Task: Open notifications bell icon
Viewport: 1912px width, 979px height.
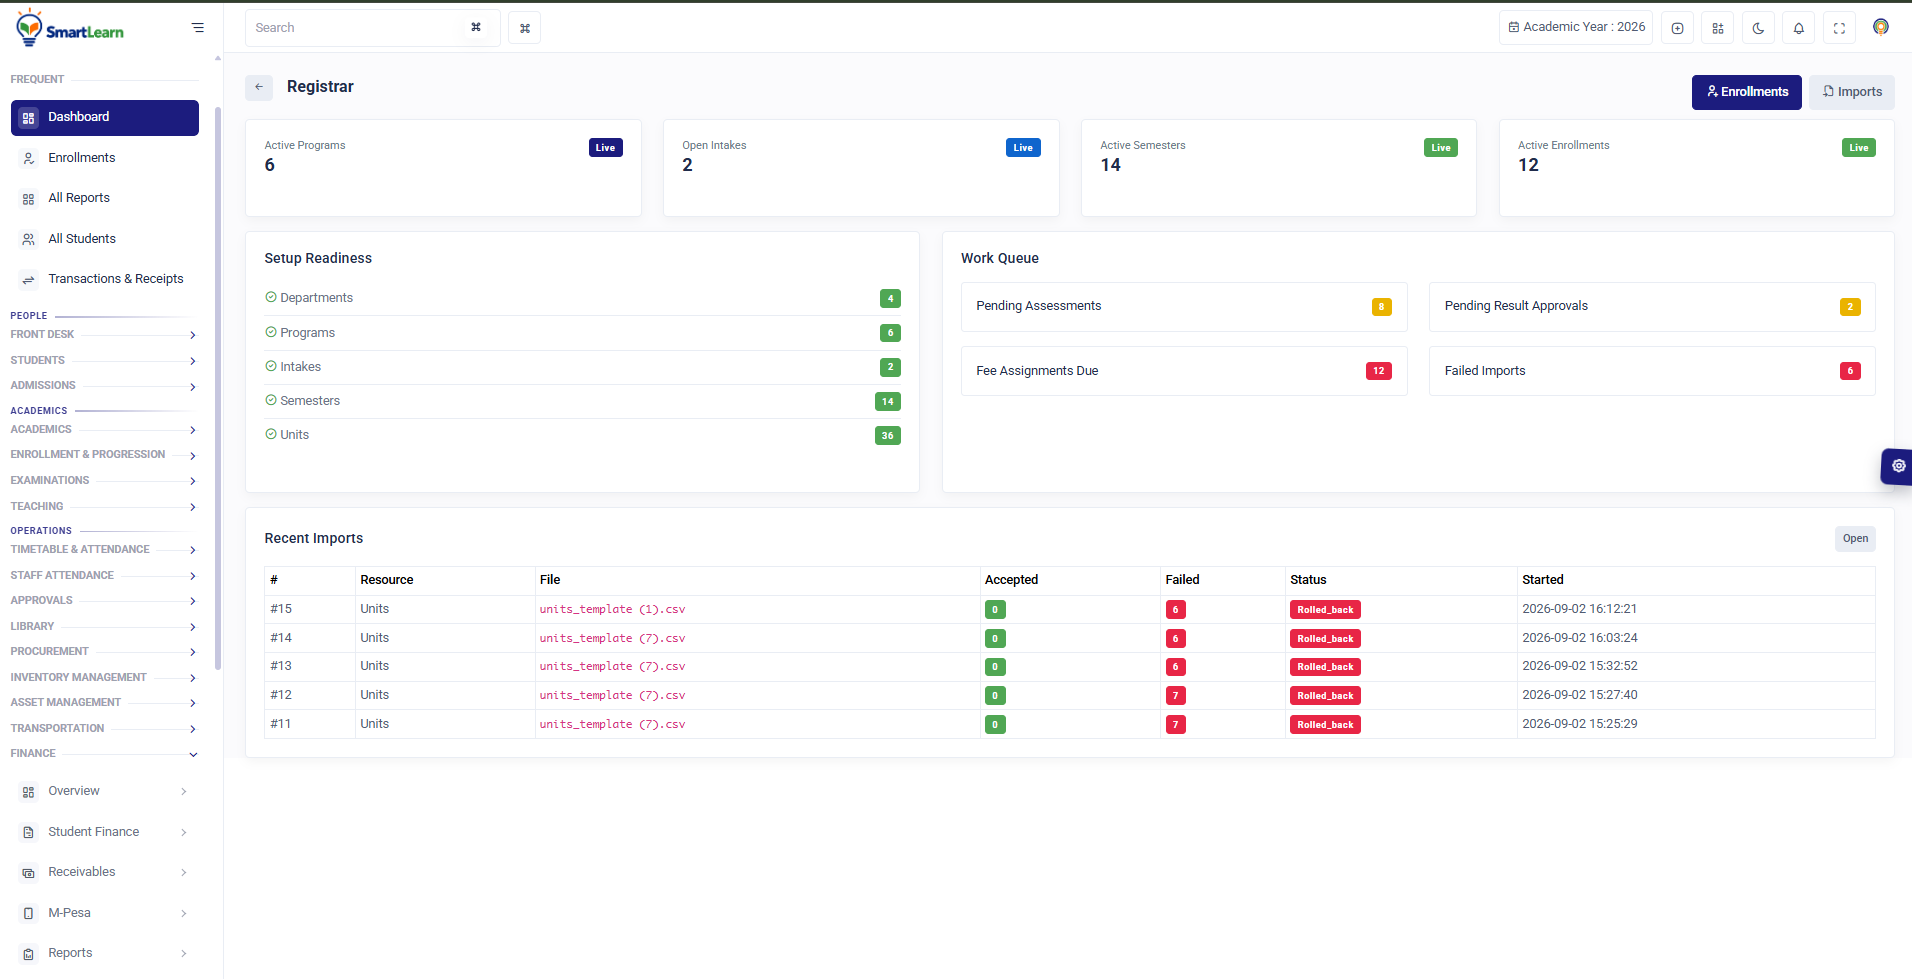Action: click(x=1798, y=28)
